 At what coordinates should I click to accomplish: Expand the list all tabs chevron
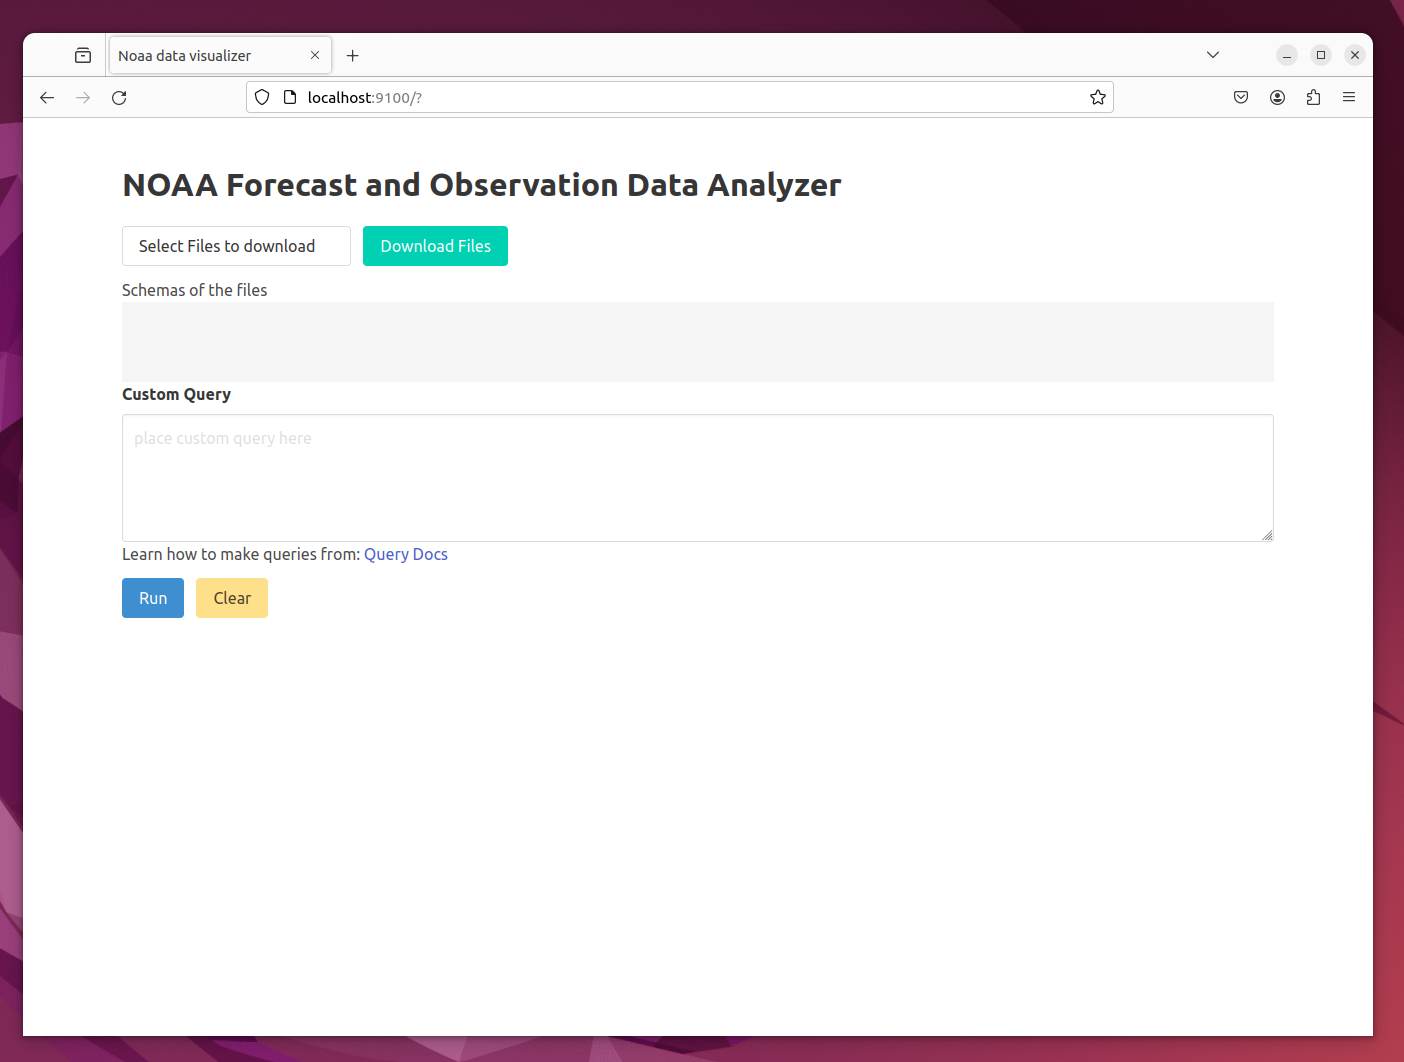(1213, 55)
